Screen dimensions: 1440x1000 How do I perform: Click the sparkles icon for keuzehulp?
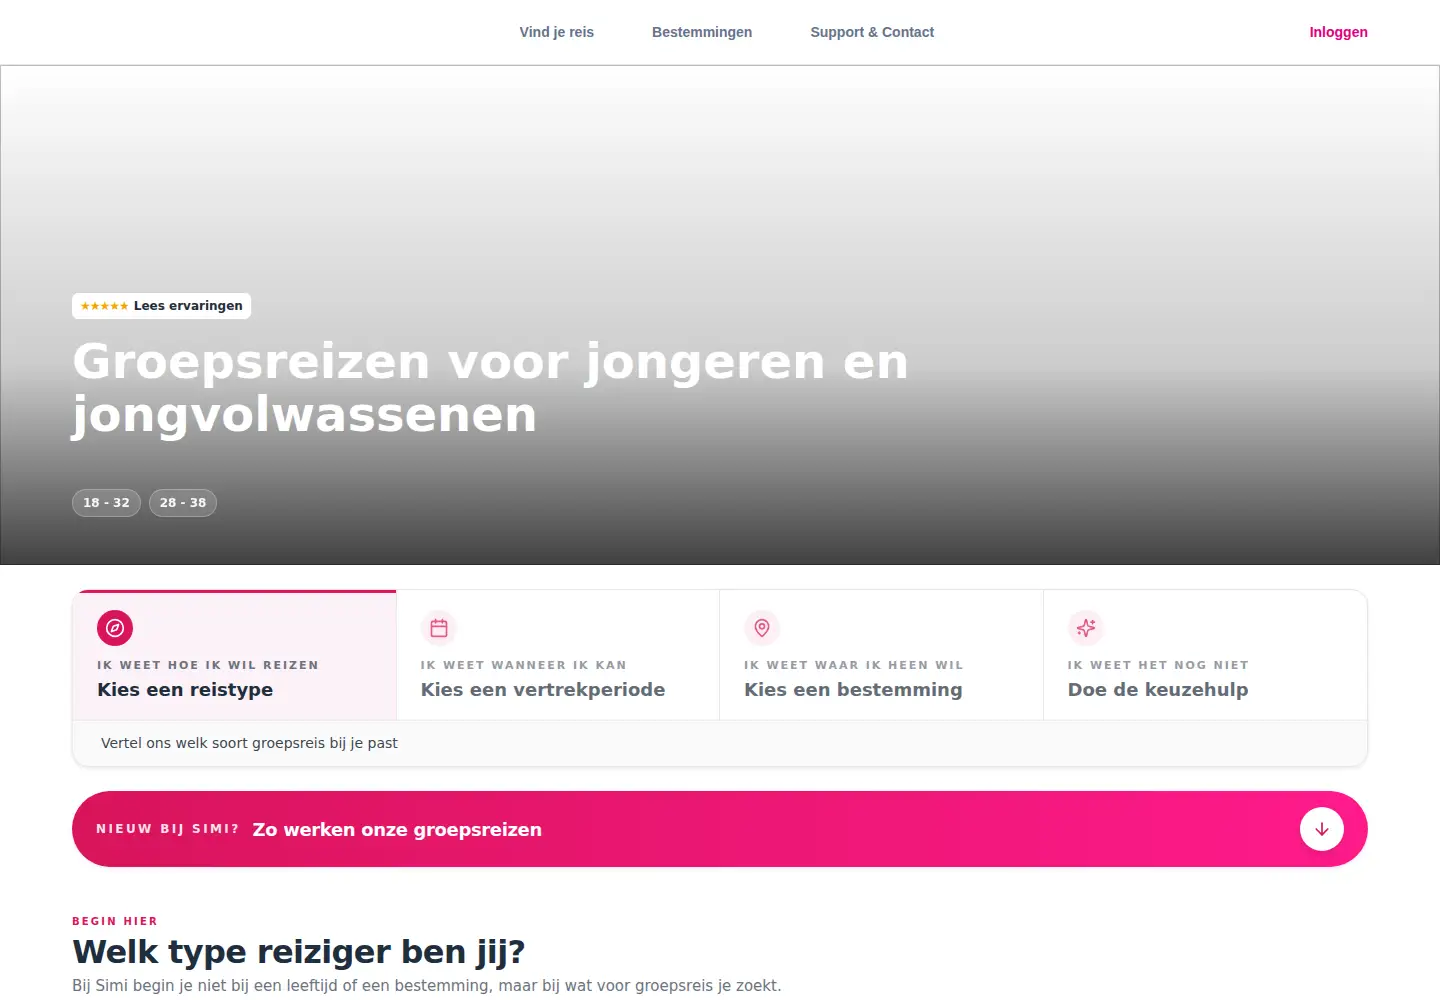pyautogui.click(x=1086, y=628)
